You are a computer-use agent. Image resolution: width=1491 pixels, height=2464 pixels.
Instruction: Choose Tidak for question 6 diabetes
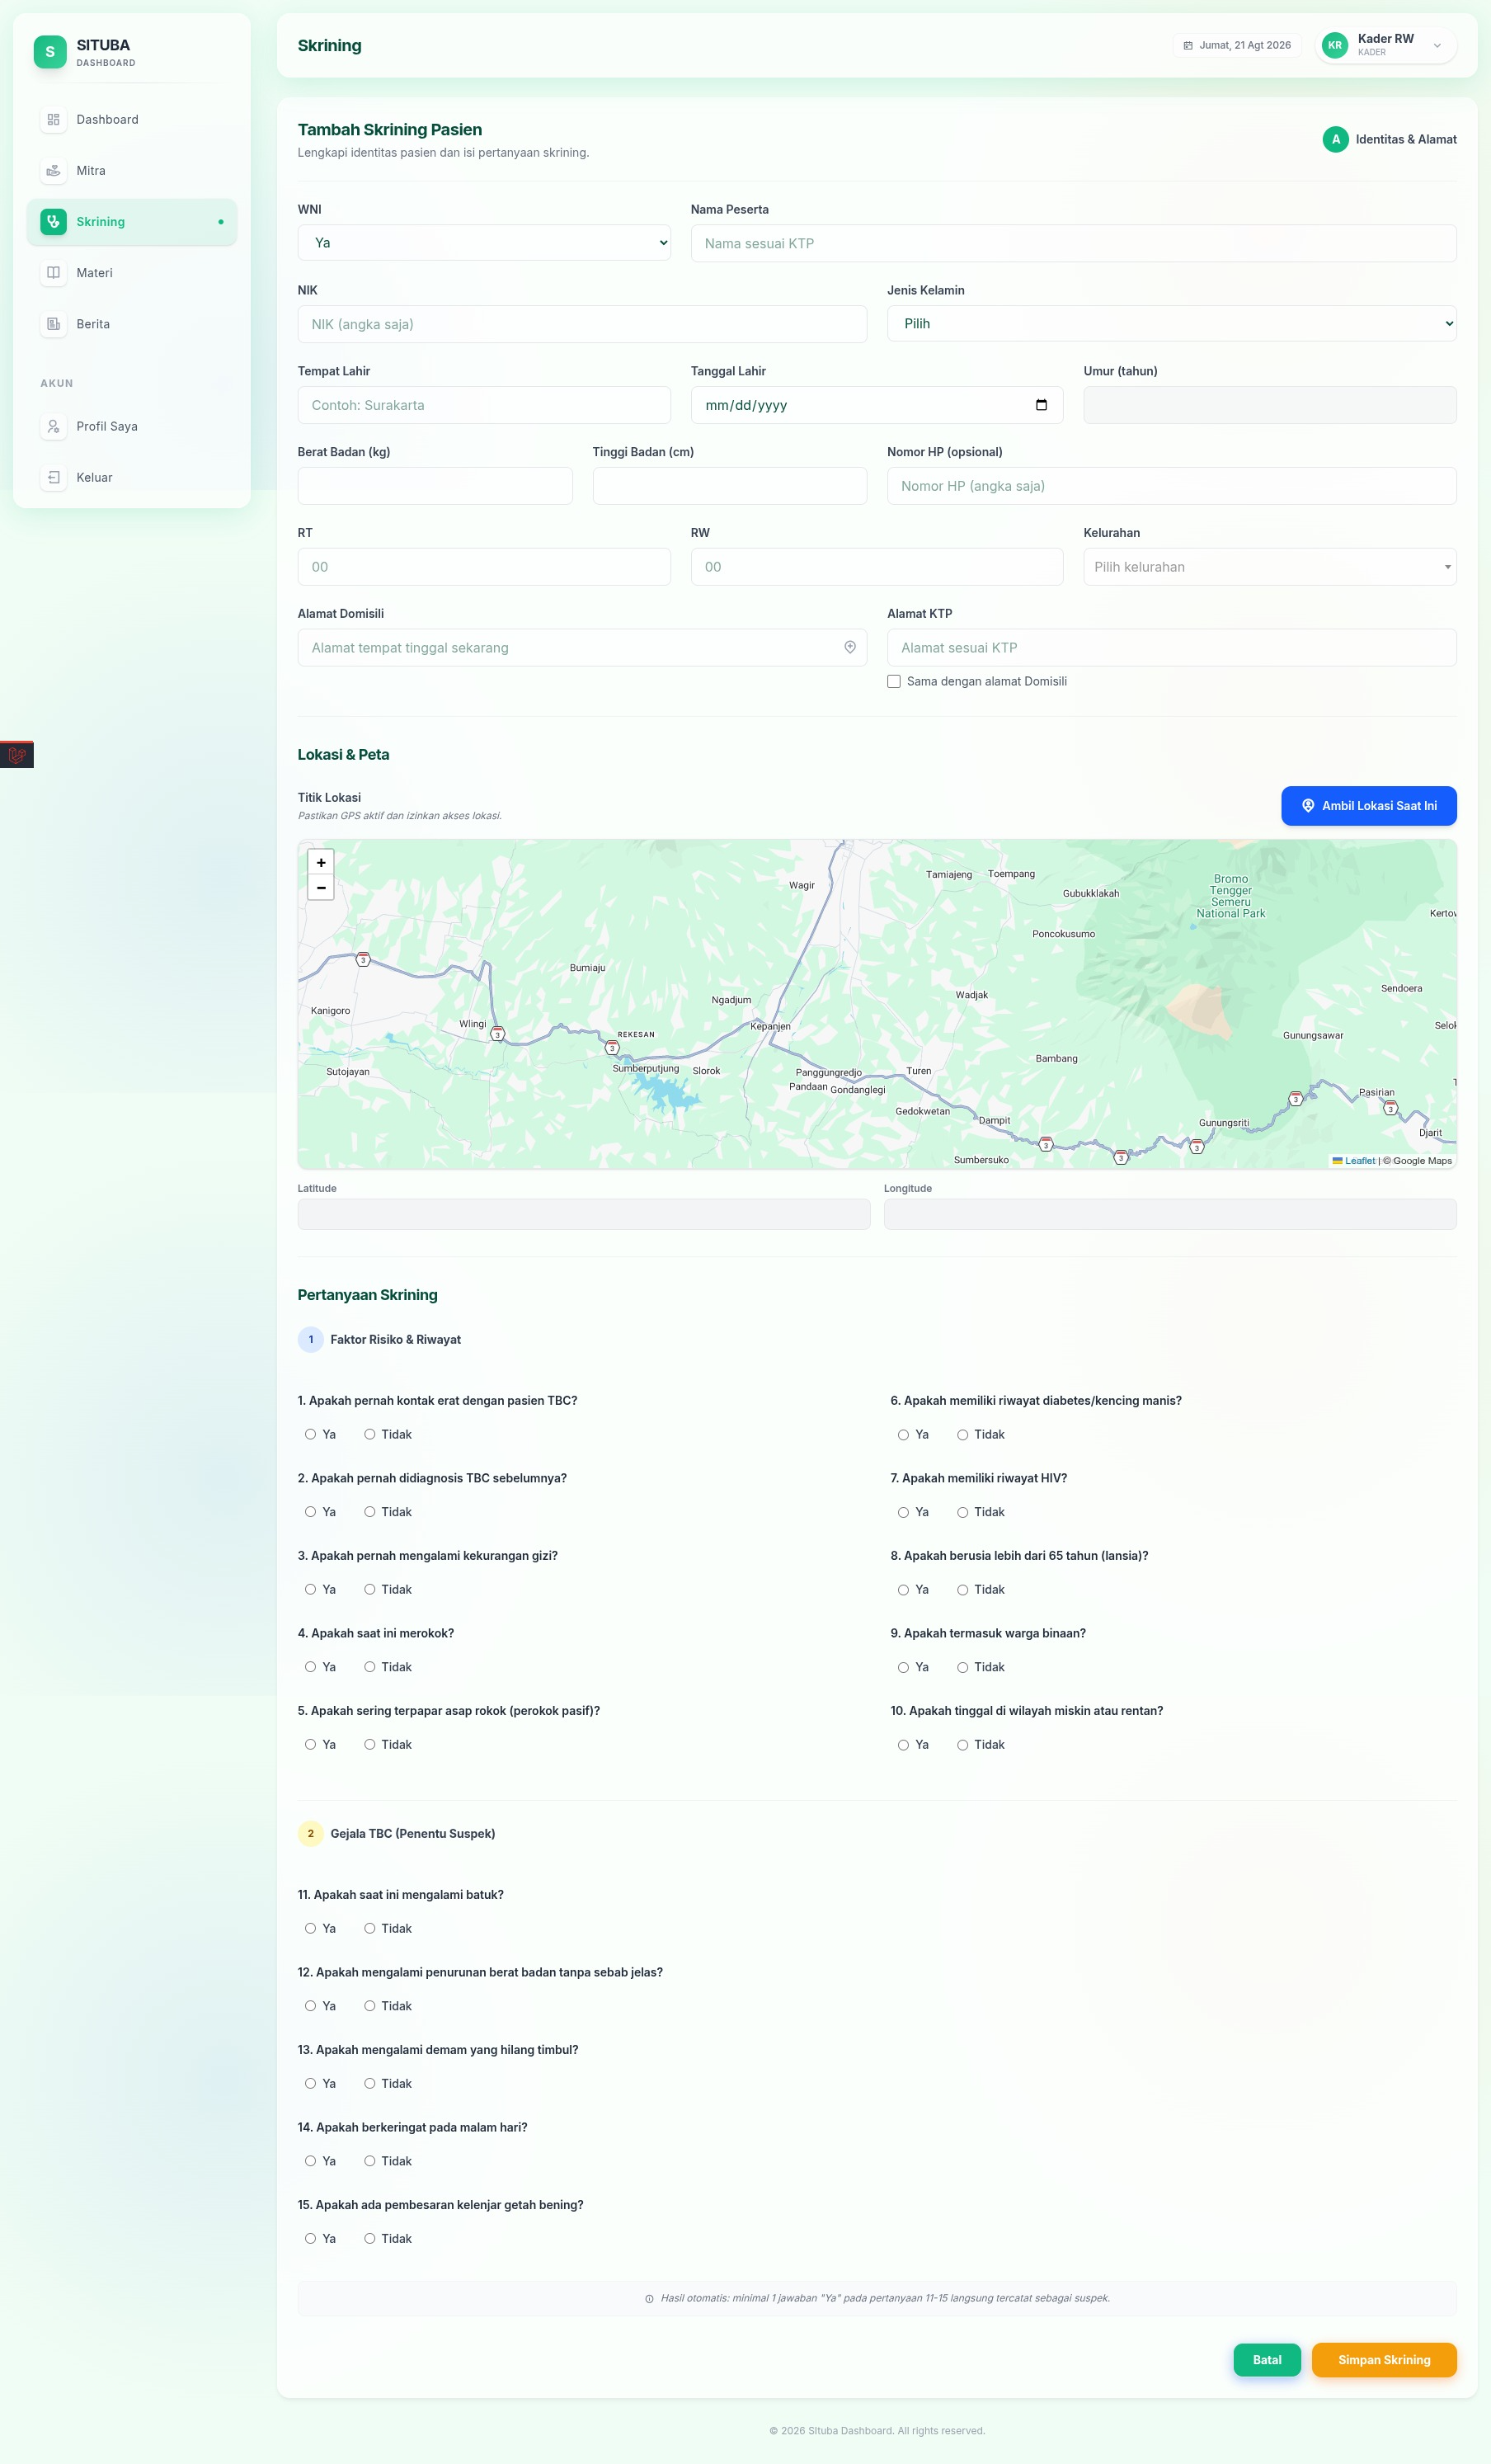pos(963,1435)
